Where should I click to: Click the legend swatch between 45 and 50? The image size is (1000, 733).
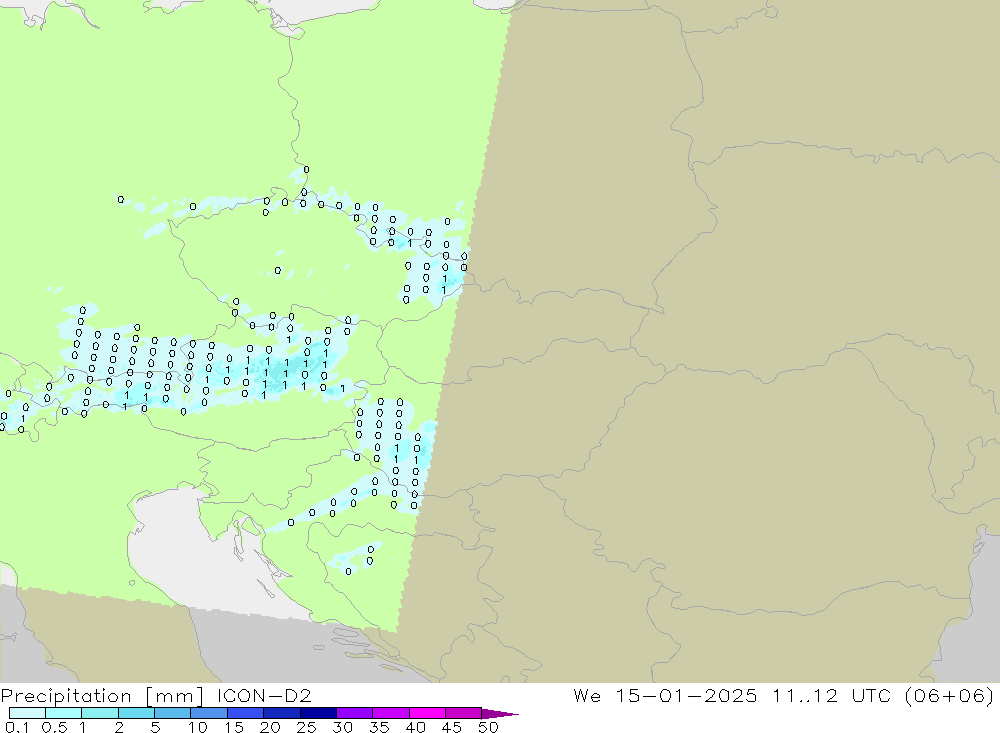[463, 713]
